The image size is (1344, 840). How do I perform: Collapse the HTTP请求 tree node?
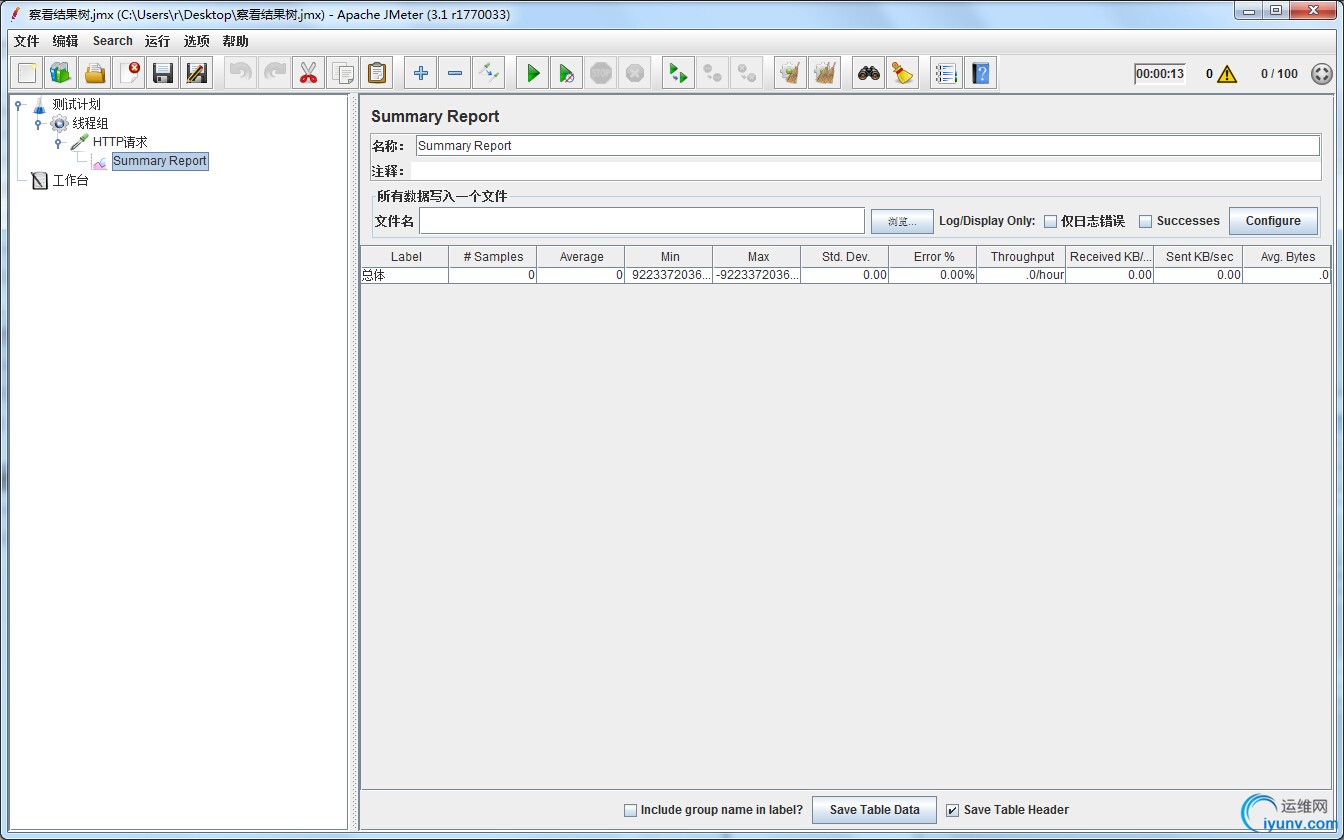[x=58, y=143]
